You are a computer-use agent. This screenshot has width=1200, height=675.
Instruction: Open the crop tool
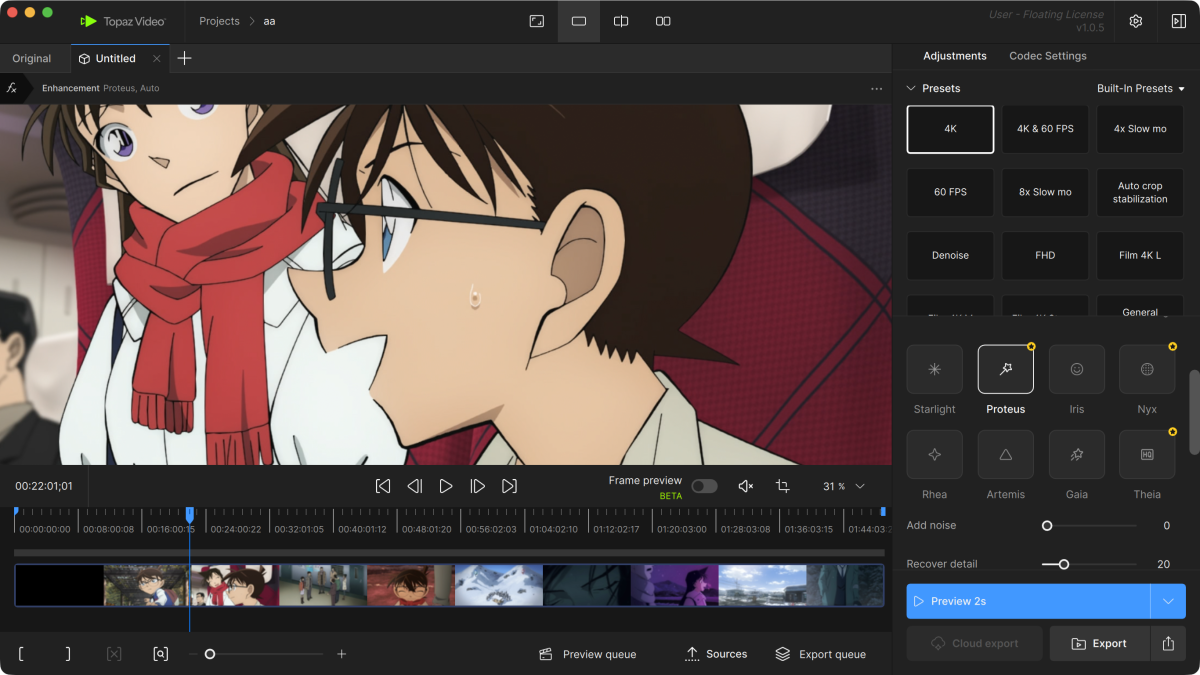(782, 486)
